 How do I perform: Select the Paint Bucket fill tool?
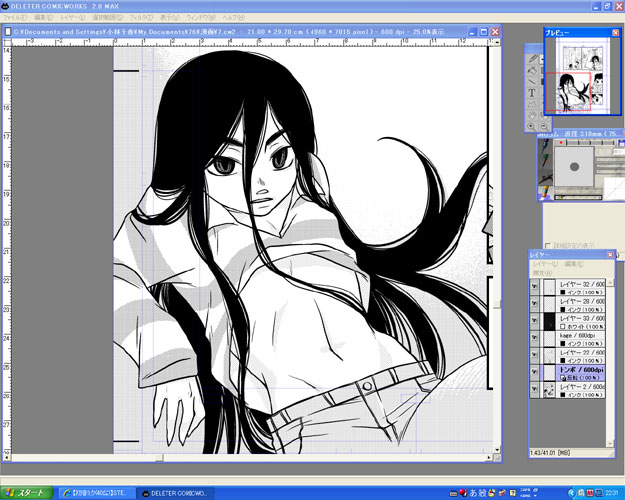(x=532, y=70)
